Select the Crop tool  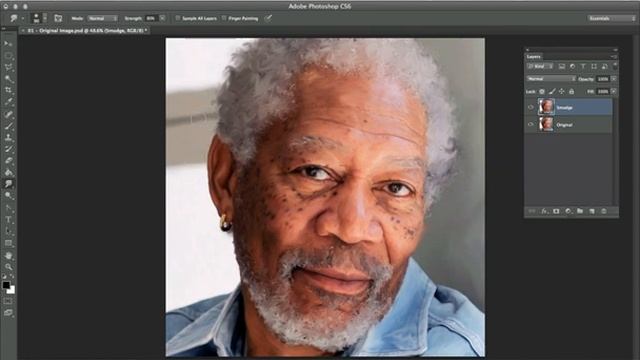click(8, 90)
